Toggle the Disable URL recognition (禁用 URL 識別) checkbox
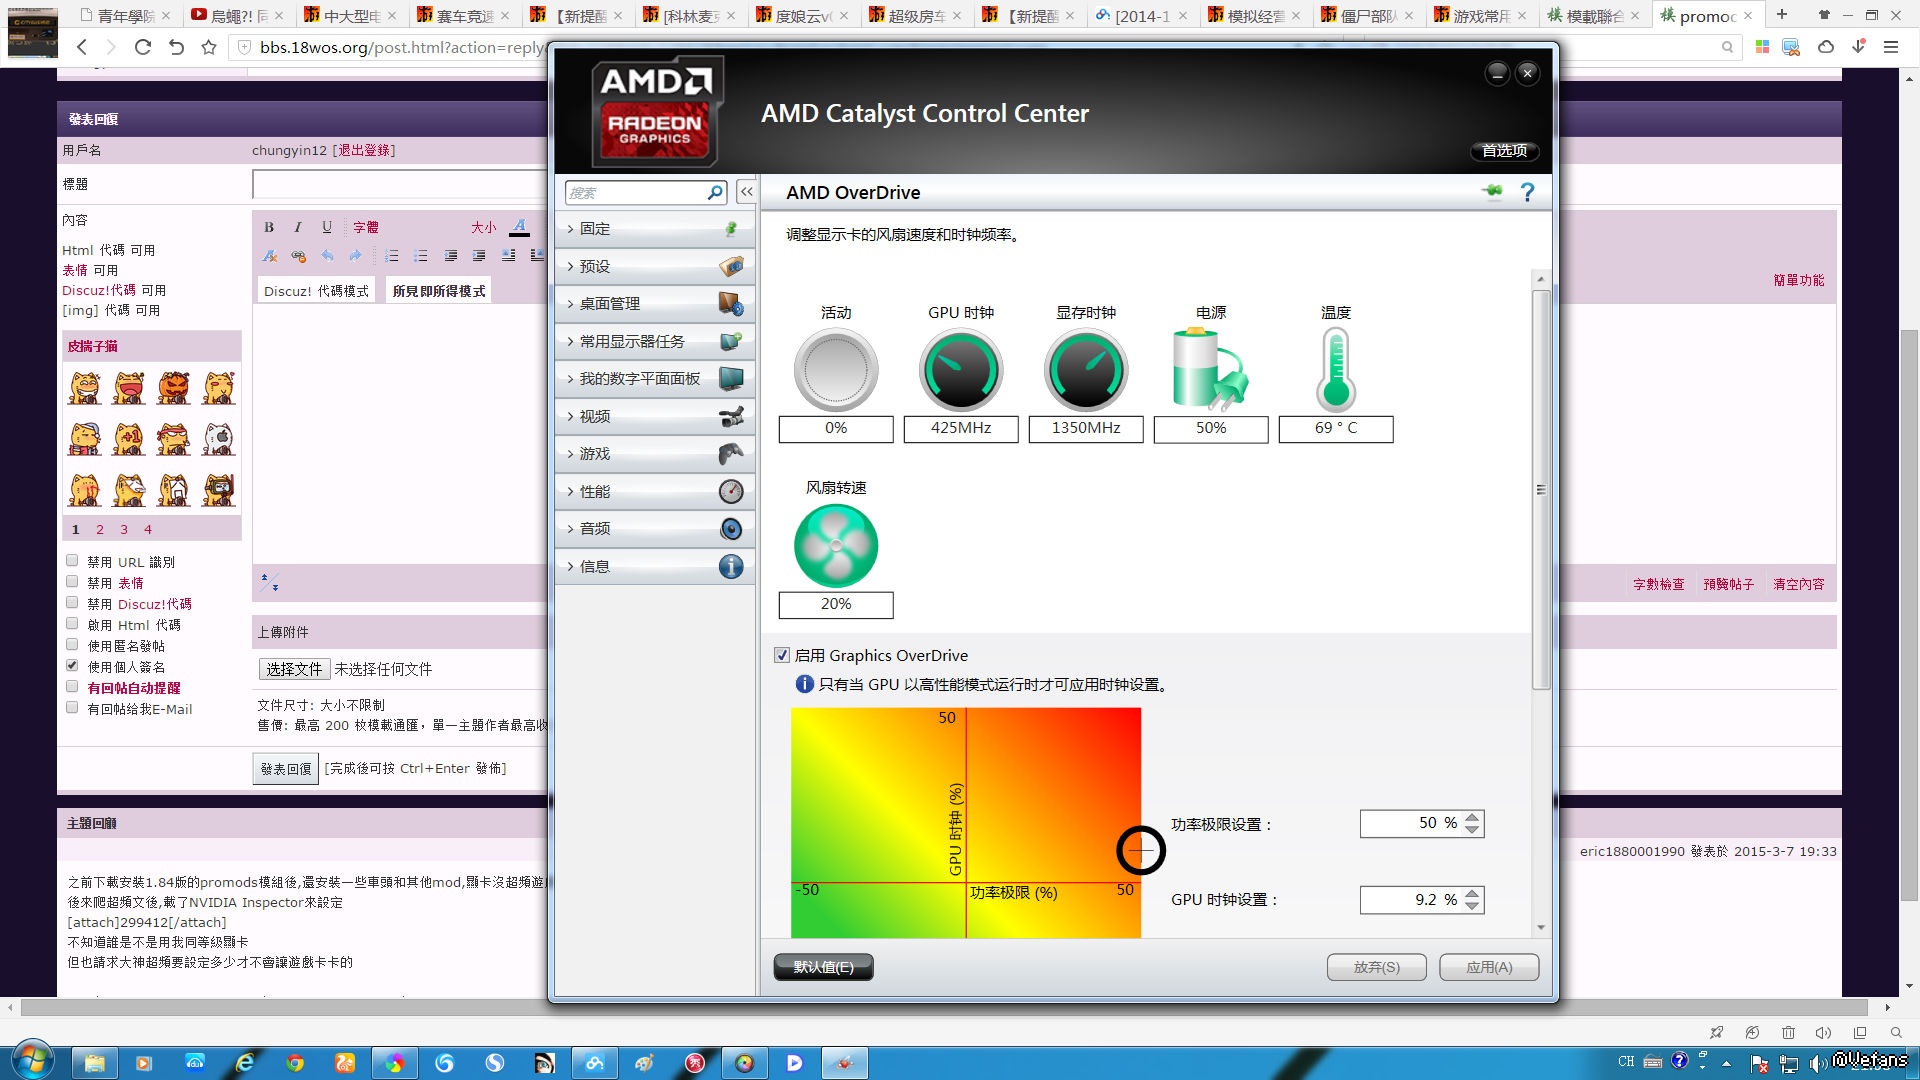This screenshot has width=1920, height=1080. click(x=72, y=561)
